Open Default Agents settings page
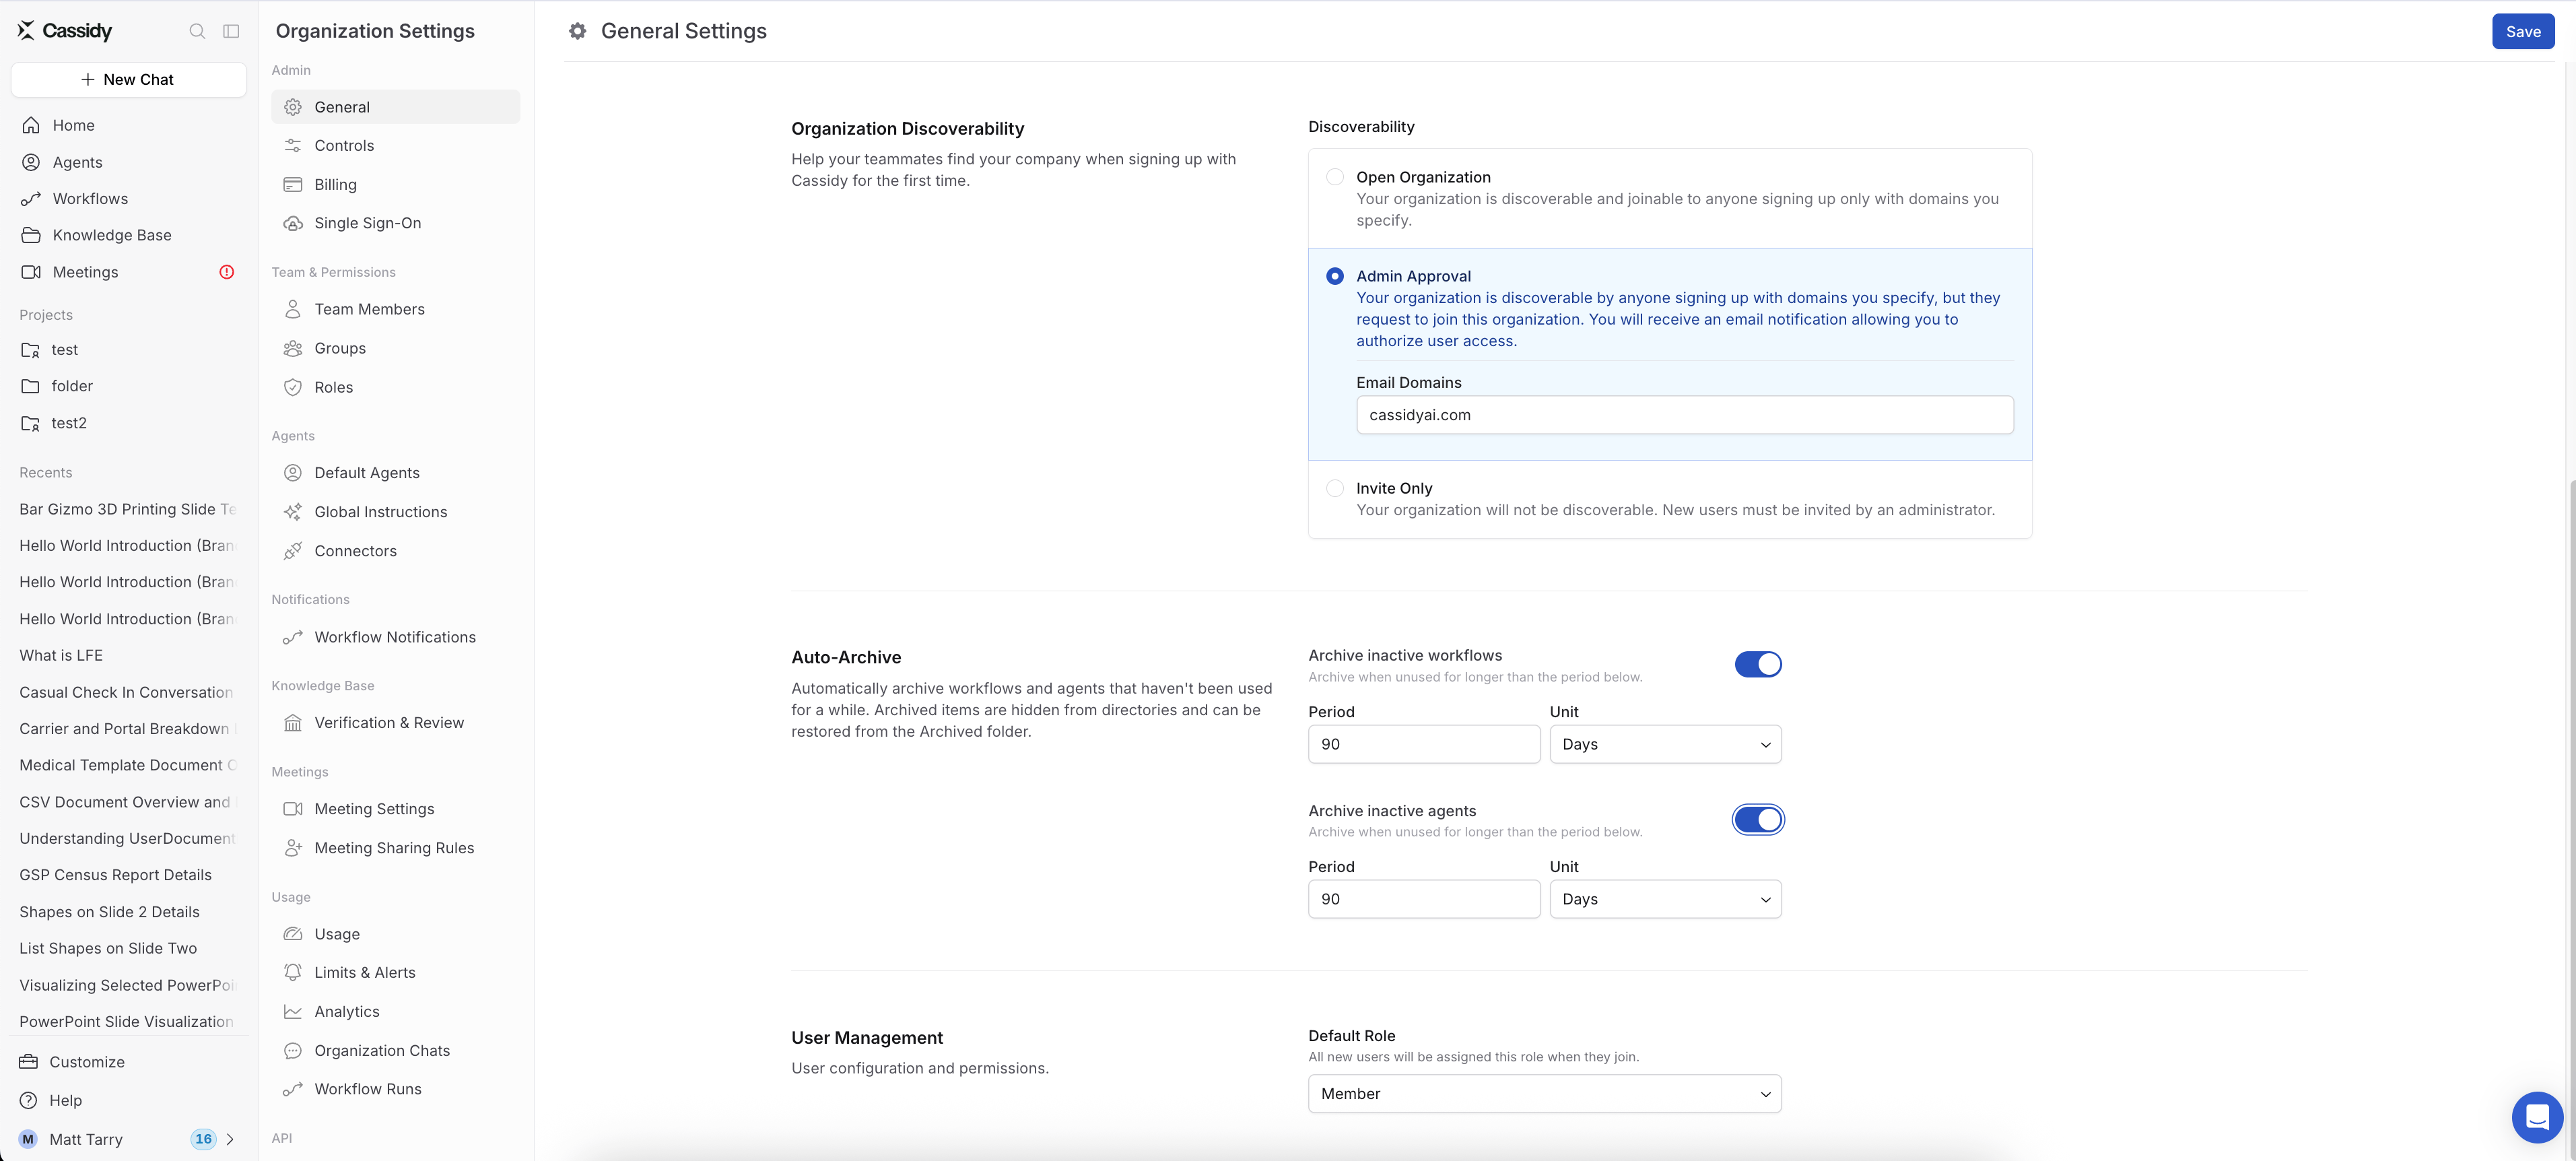The image size is (2576, 1161). pyautogui.click(x=395, y=473)
